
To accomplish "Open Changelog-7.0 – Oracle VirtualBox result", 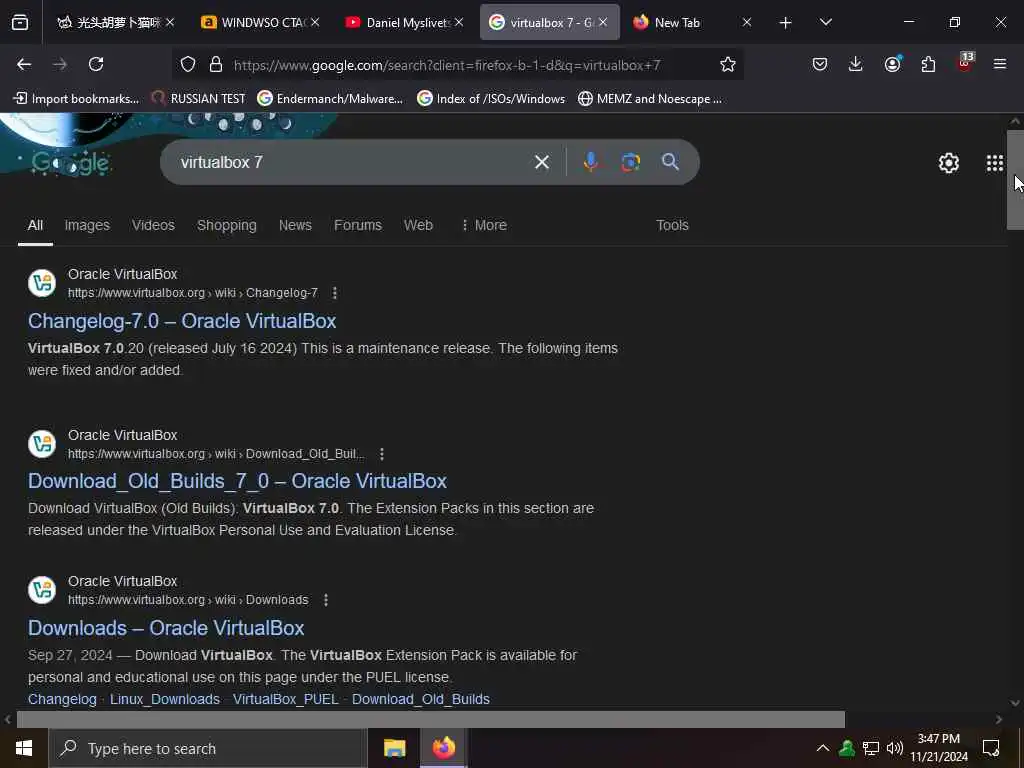I will tap(182, 321).
